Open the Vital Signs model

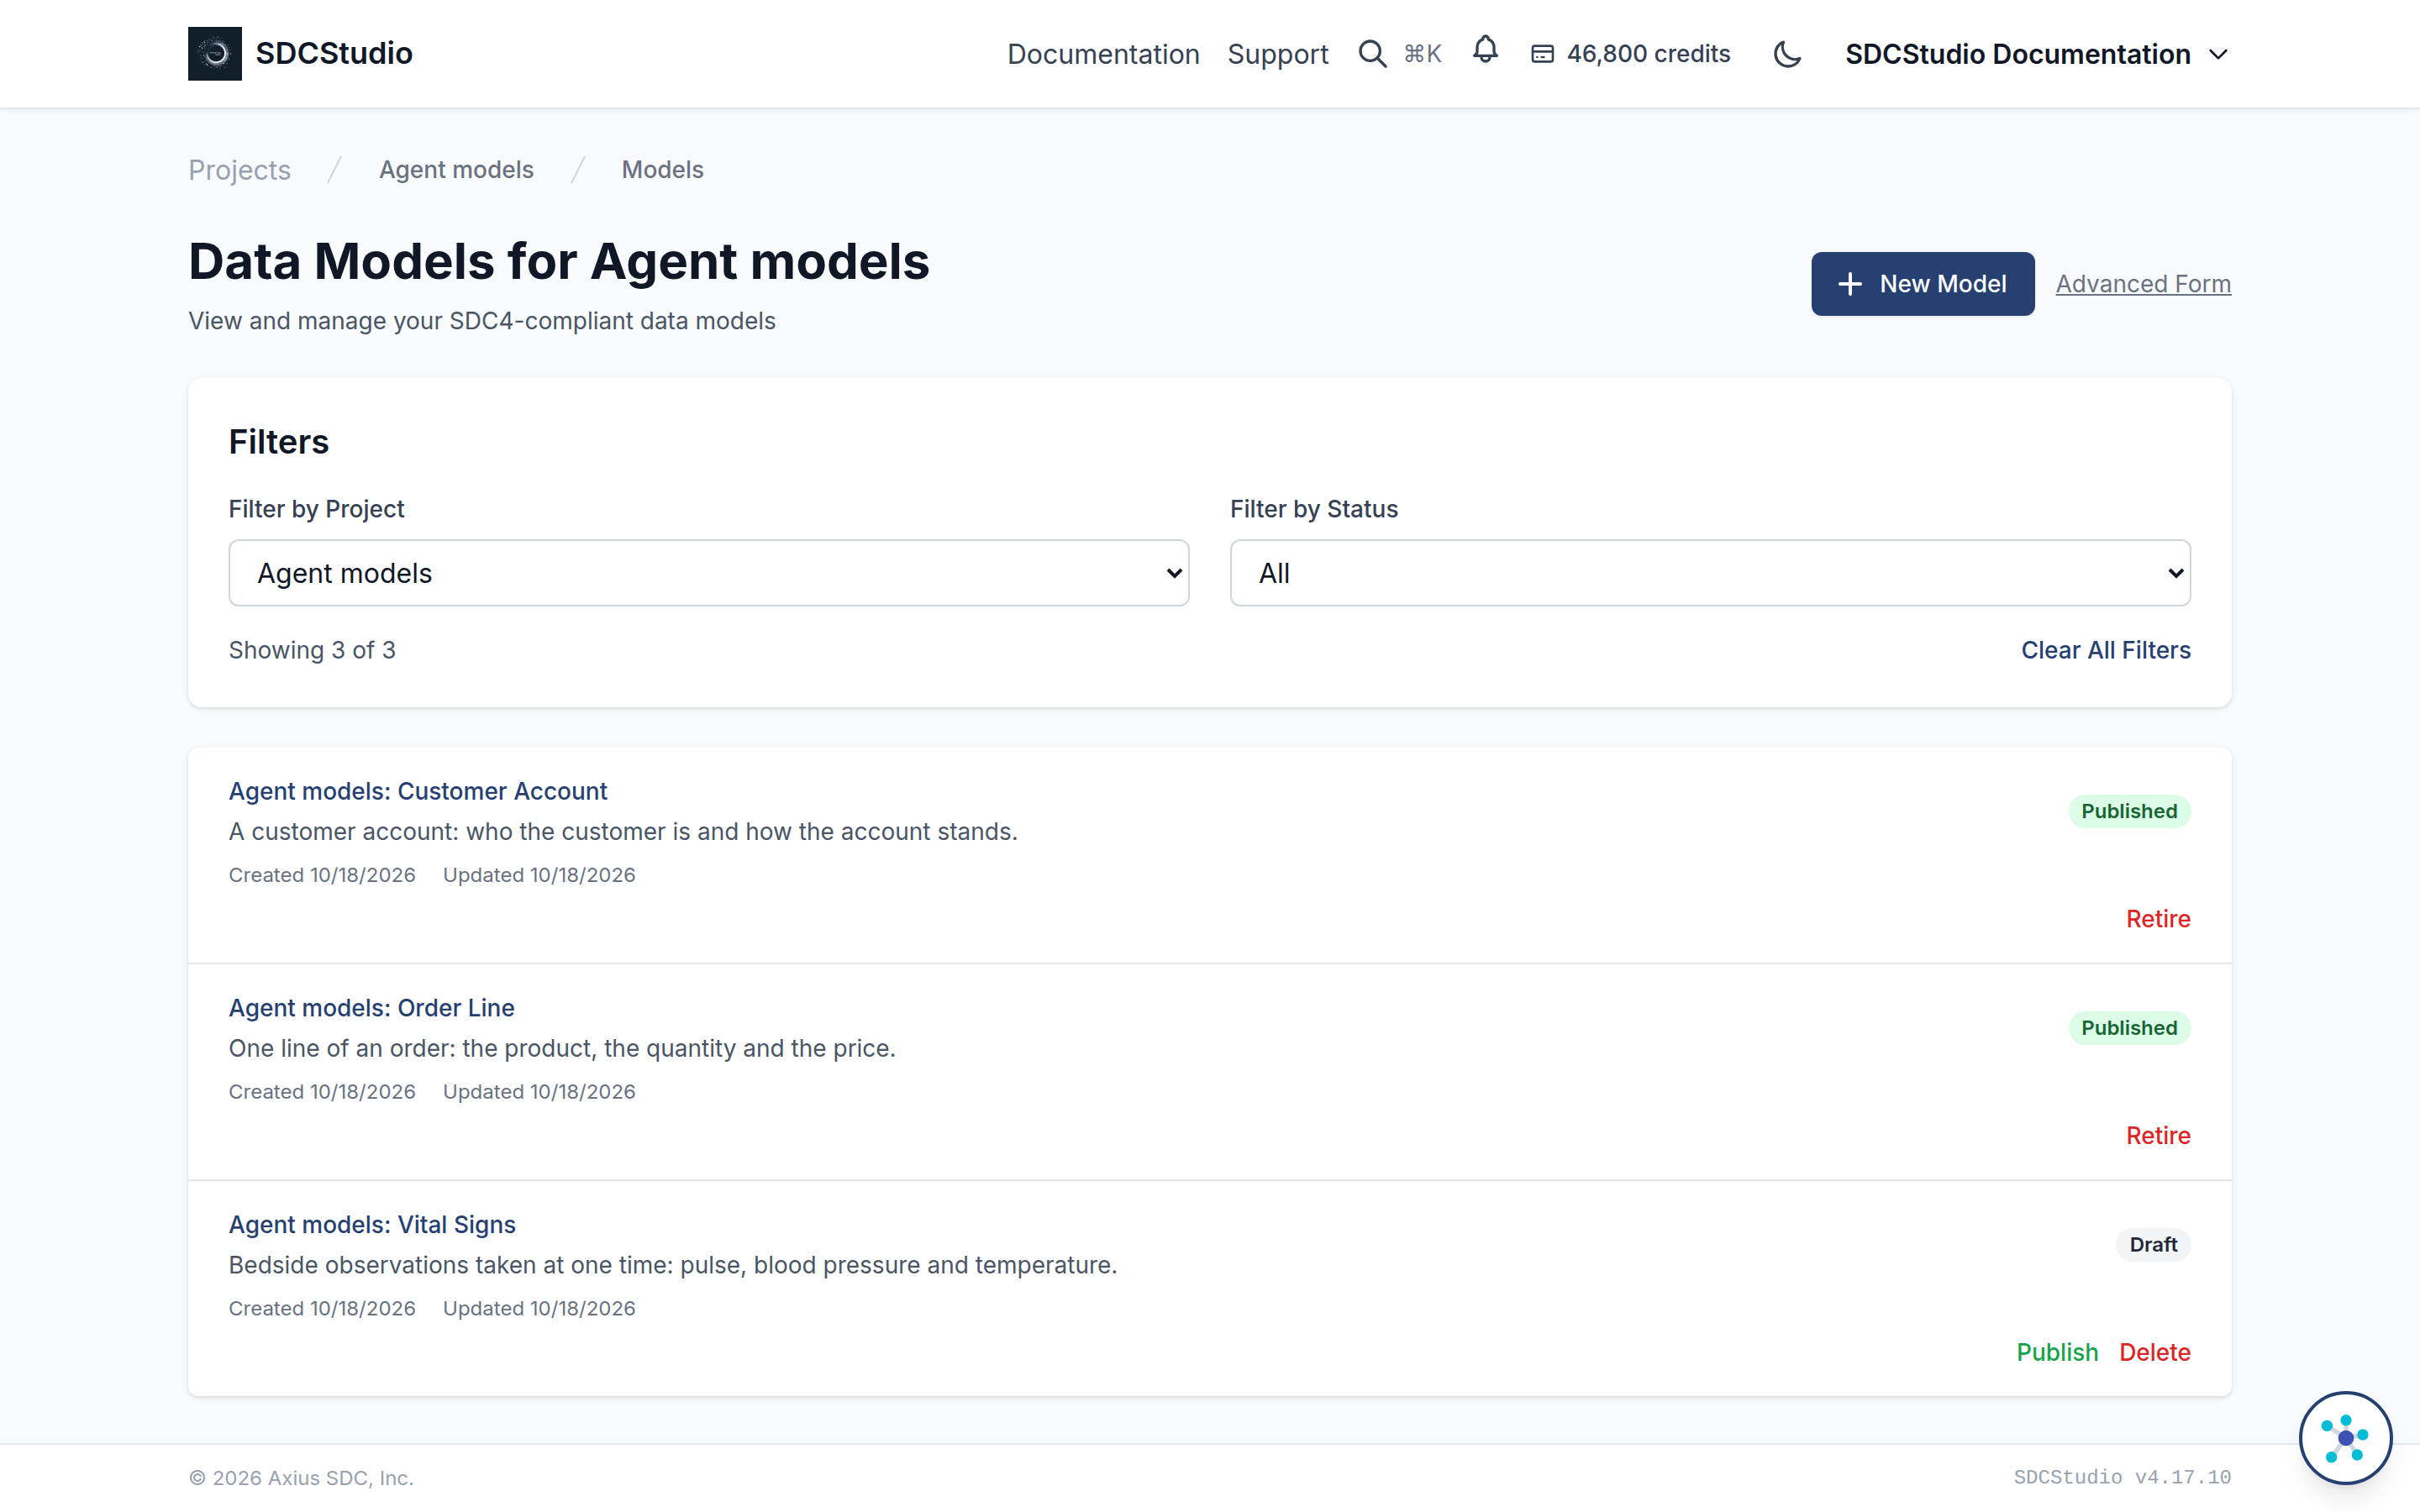coord(372,1224)
